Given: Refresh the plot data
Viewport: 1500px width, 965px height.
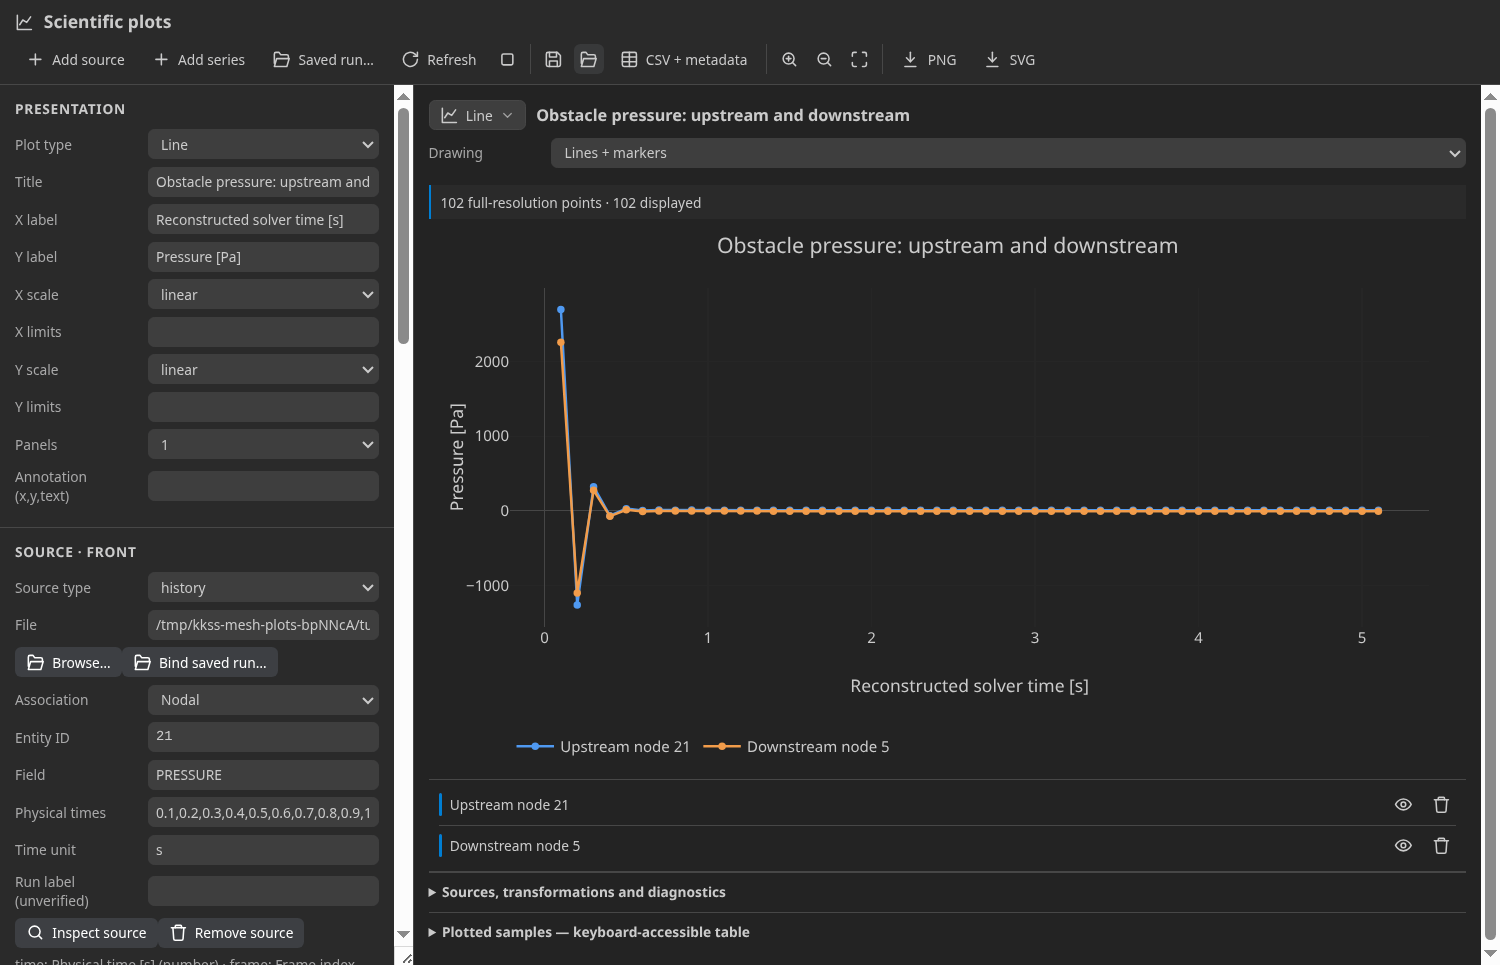Looking at the screenshot, I should point(439,60).
